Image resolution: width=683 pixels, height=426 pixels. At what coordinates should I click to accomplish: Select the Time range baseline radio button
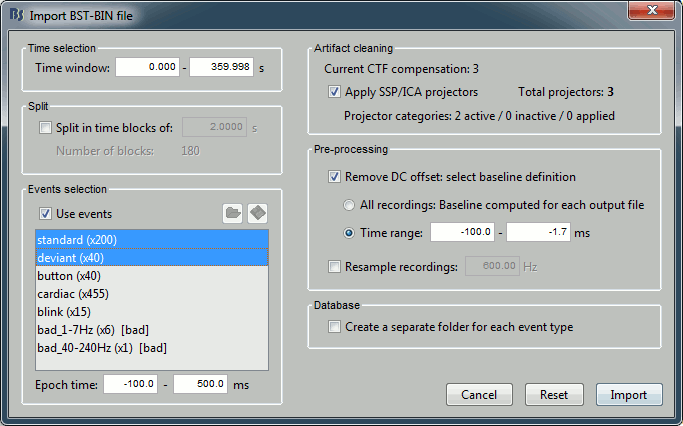click(349, 233)
